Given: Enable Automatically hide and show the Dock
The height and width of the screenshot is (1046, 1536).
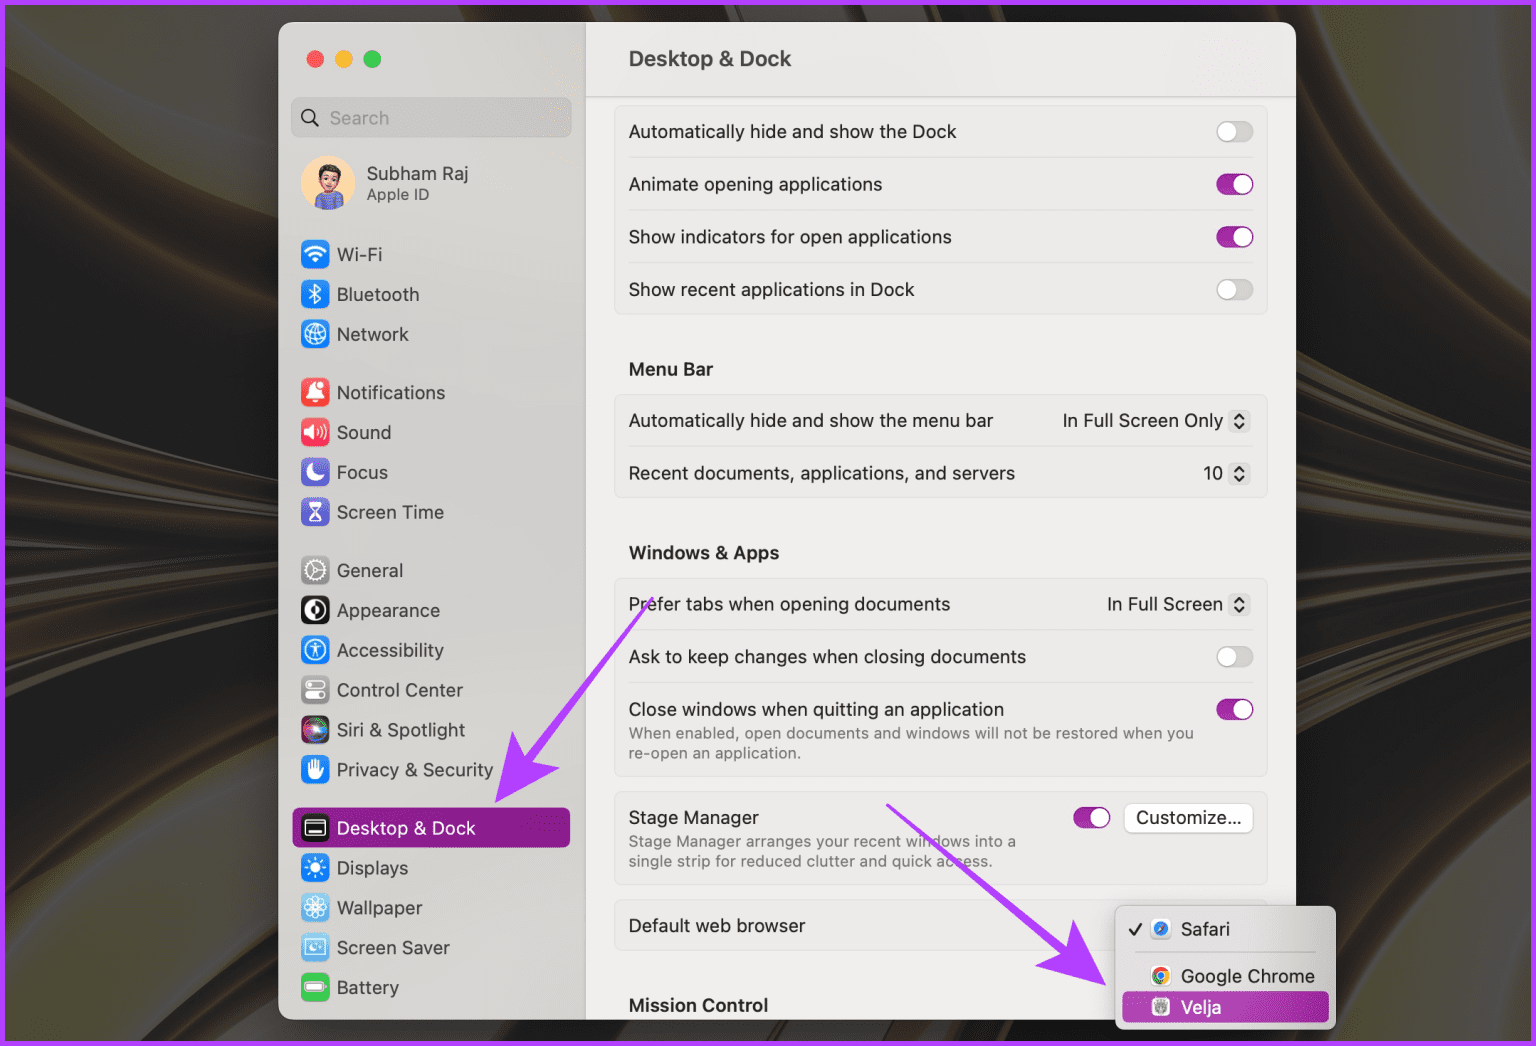Looking at the screenshot, I should tap(1233, 131).
